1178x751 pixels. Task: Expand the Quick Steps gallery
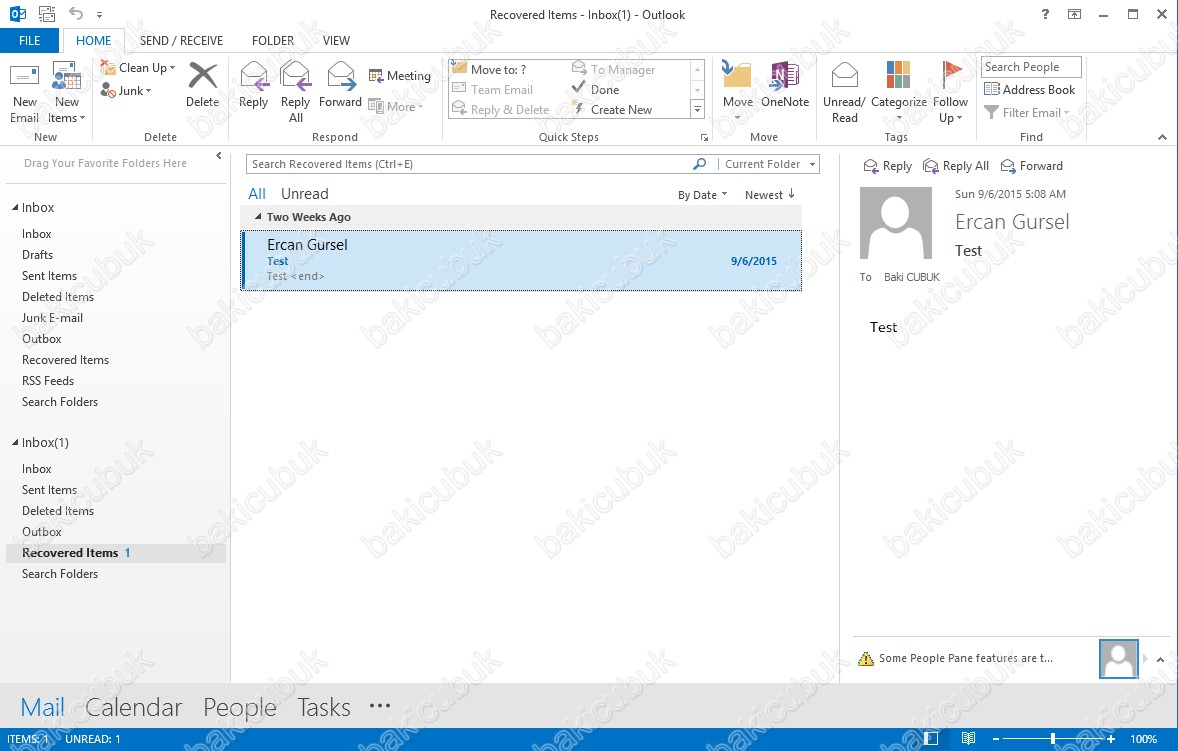(x=697, y=110)
